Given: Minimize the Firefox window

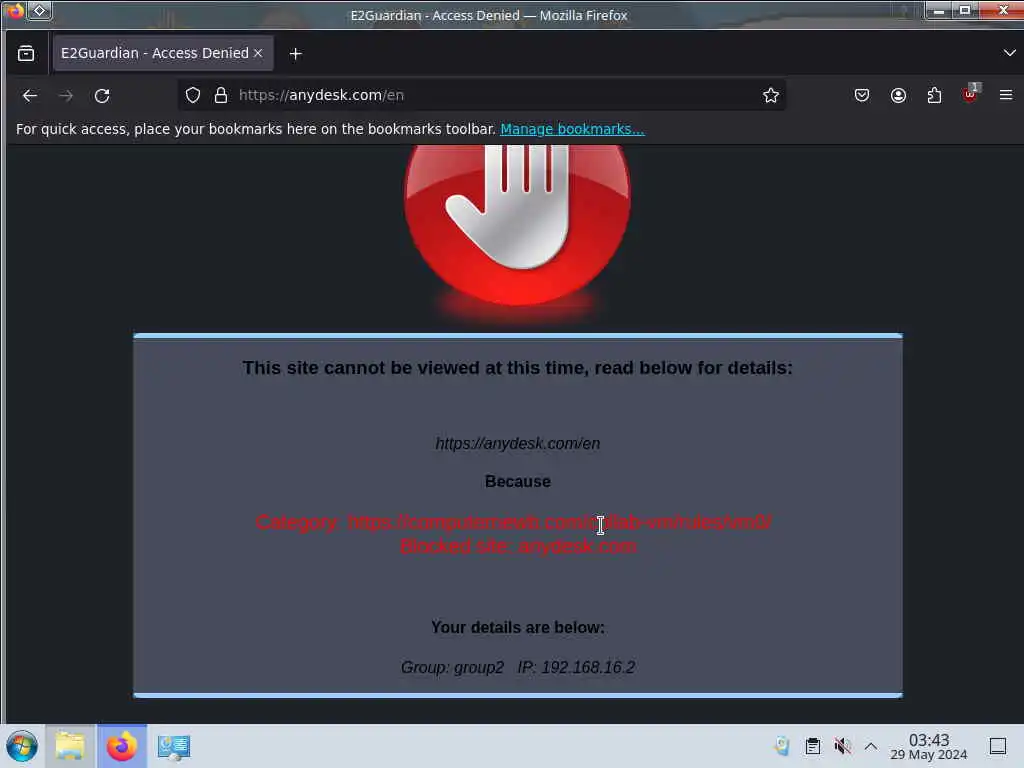Looking at the screenshot, I should coord(939,11).
